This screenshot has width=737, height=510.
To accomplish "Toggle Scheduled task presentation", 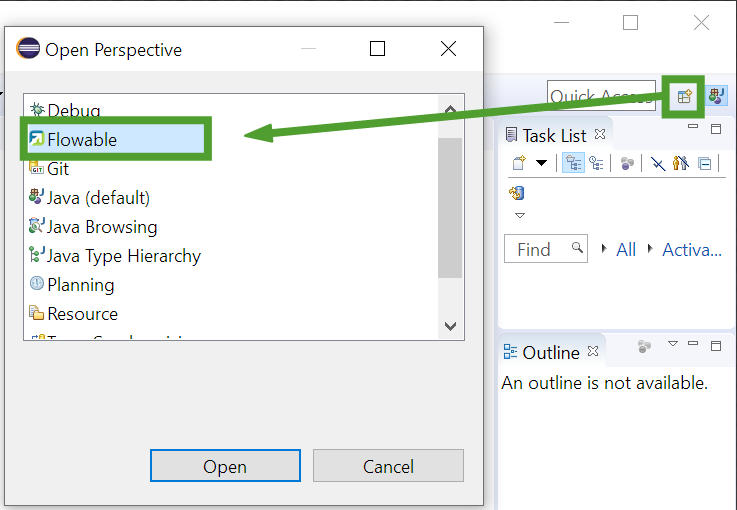I will click(596, 163).
